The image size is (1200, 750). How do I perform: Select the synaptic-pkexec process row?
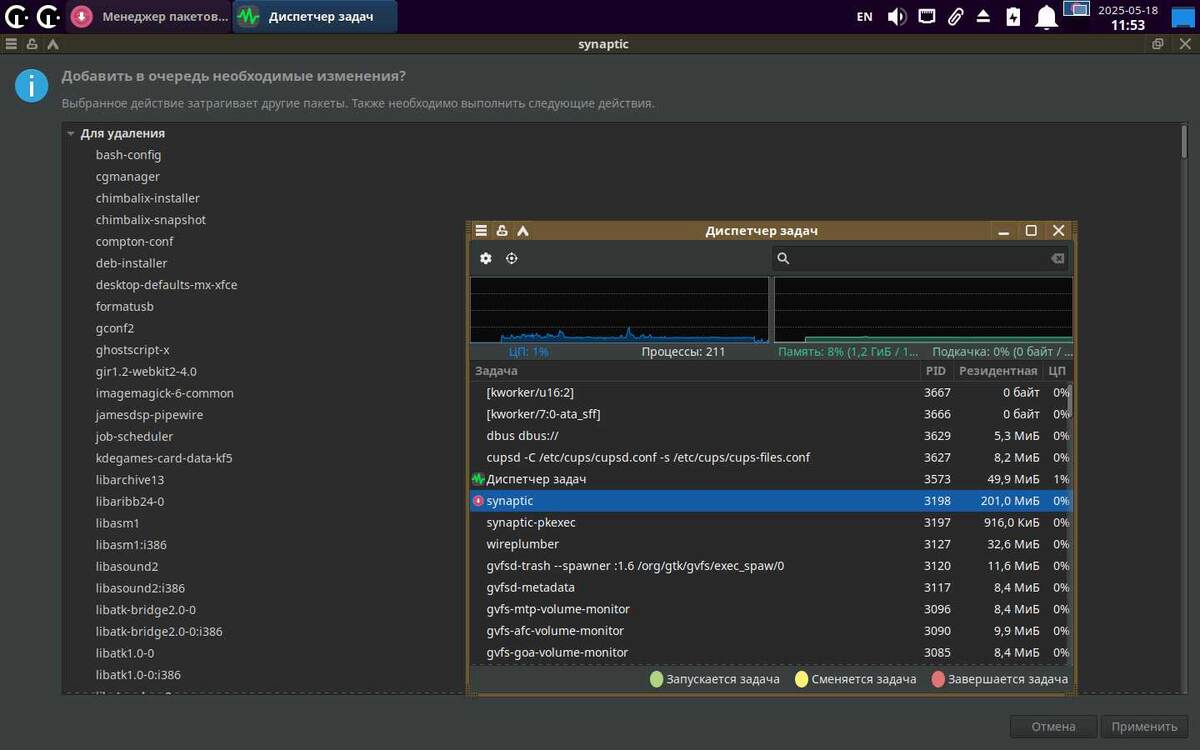click(769, 522)
